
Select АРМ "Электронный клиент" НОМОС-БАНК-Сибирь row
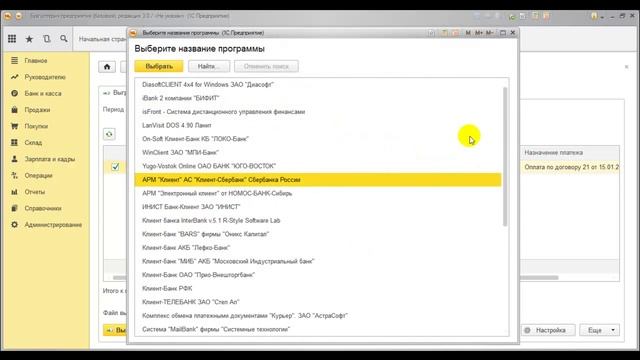pos(318,193)
